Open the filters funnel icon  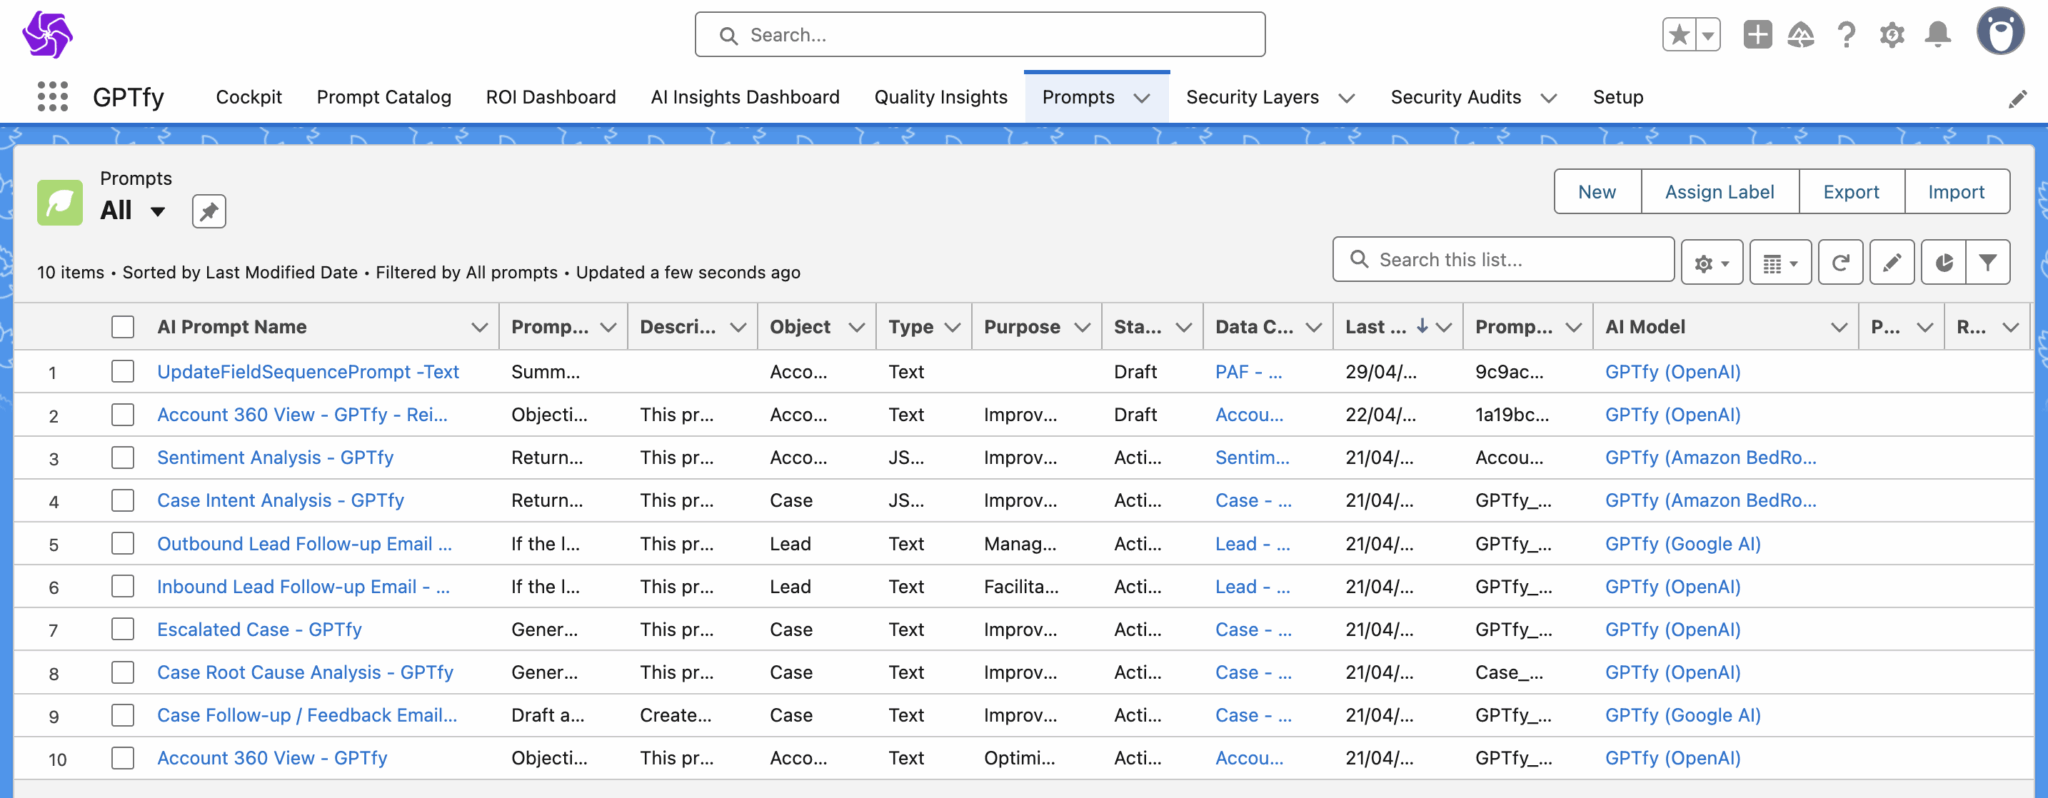1988,262
